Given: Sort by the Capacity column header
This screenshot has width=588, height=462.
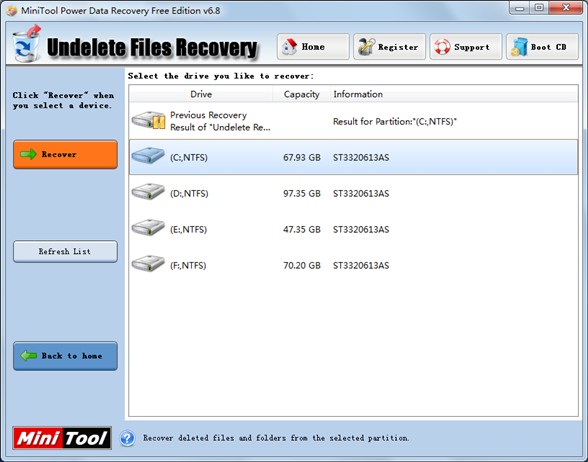Looking at the screenshot, I should tap(302, 94).
